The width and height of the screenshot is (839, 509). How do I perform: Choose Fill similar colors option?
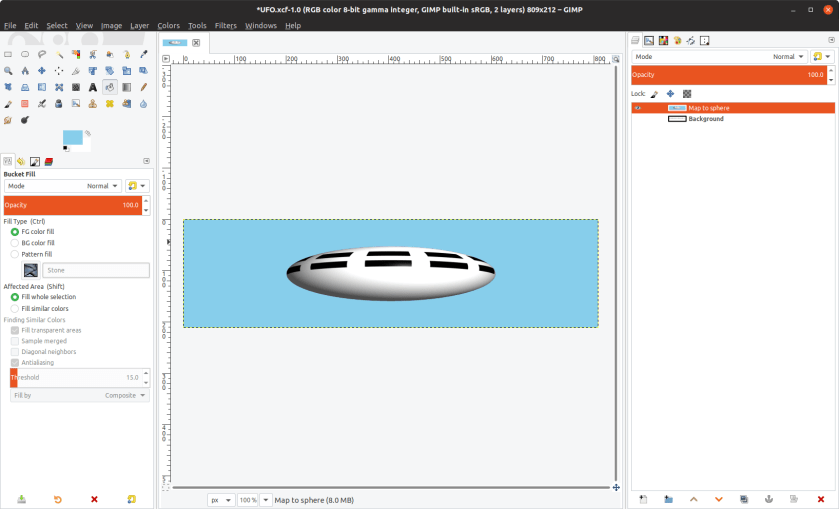click(x=15, y=308)
